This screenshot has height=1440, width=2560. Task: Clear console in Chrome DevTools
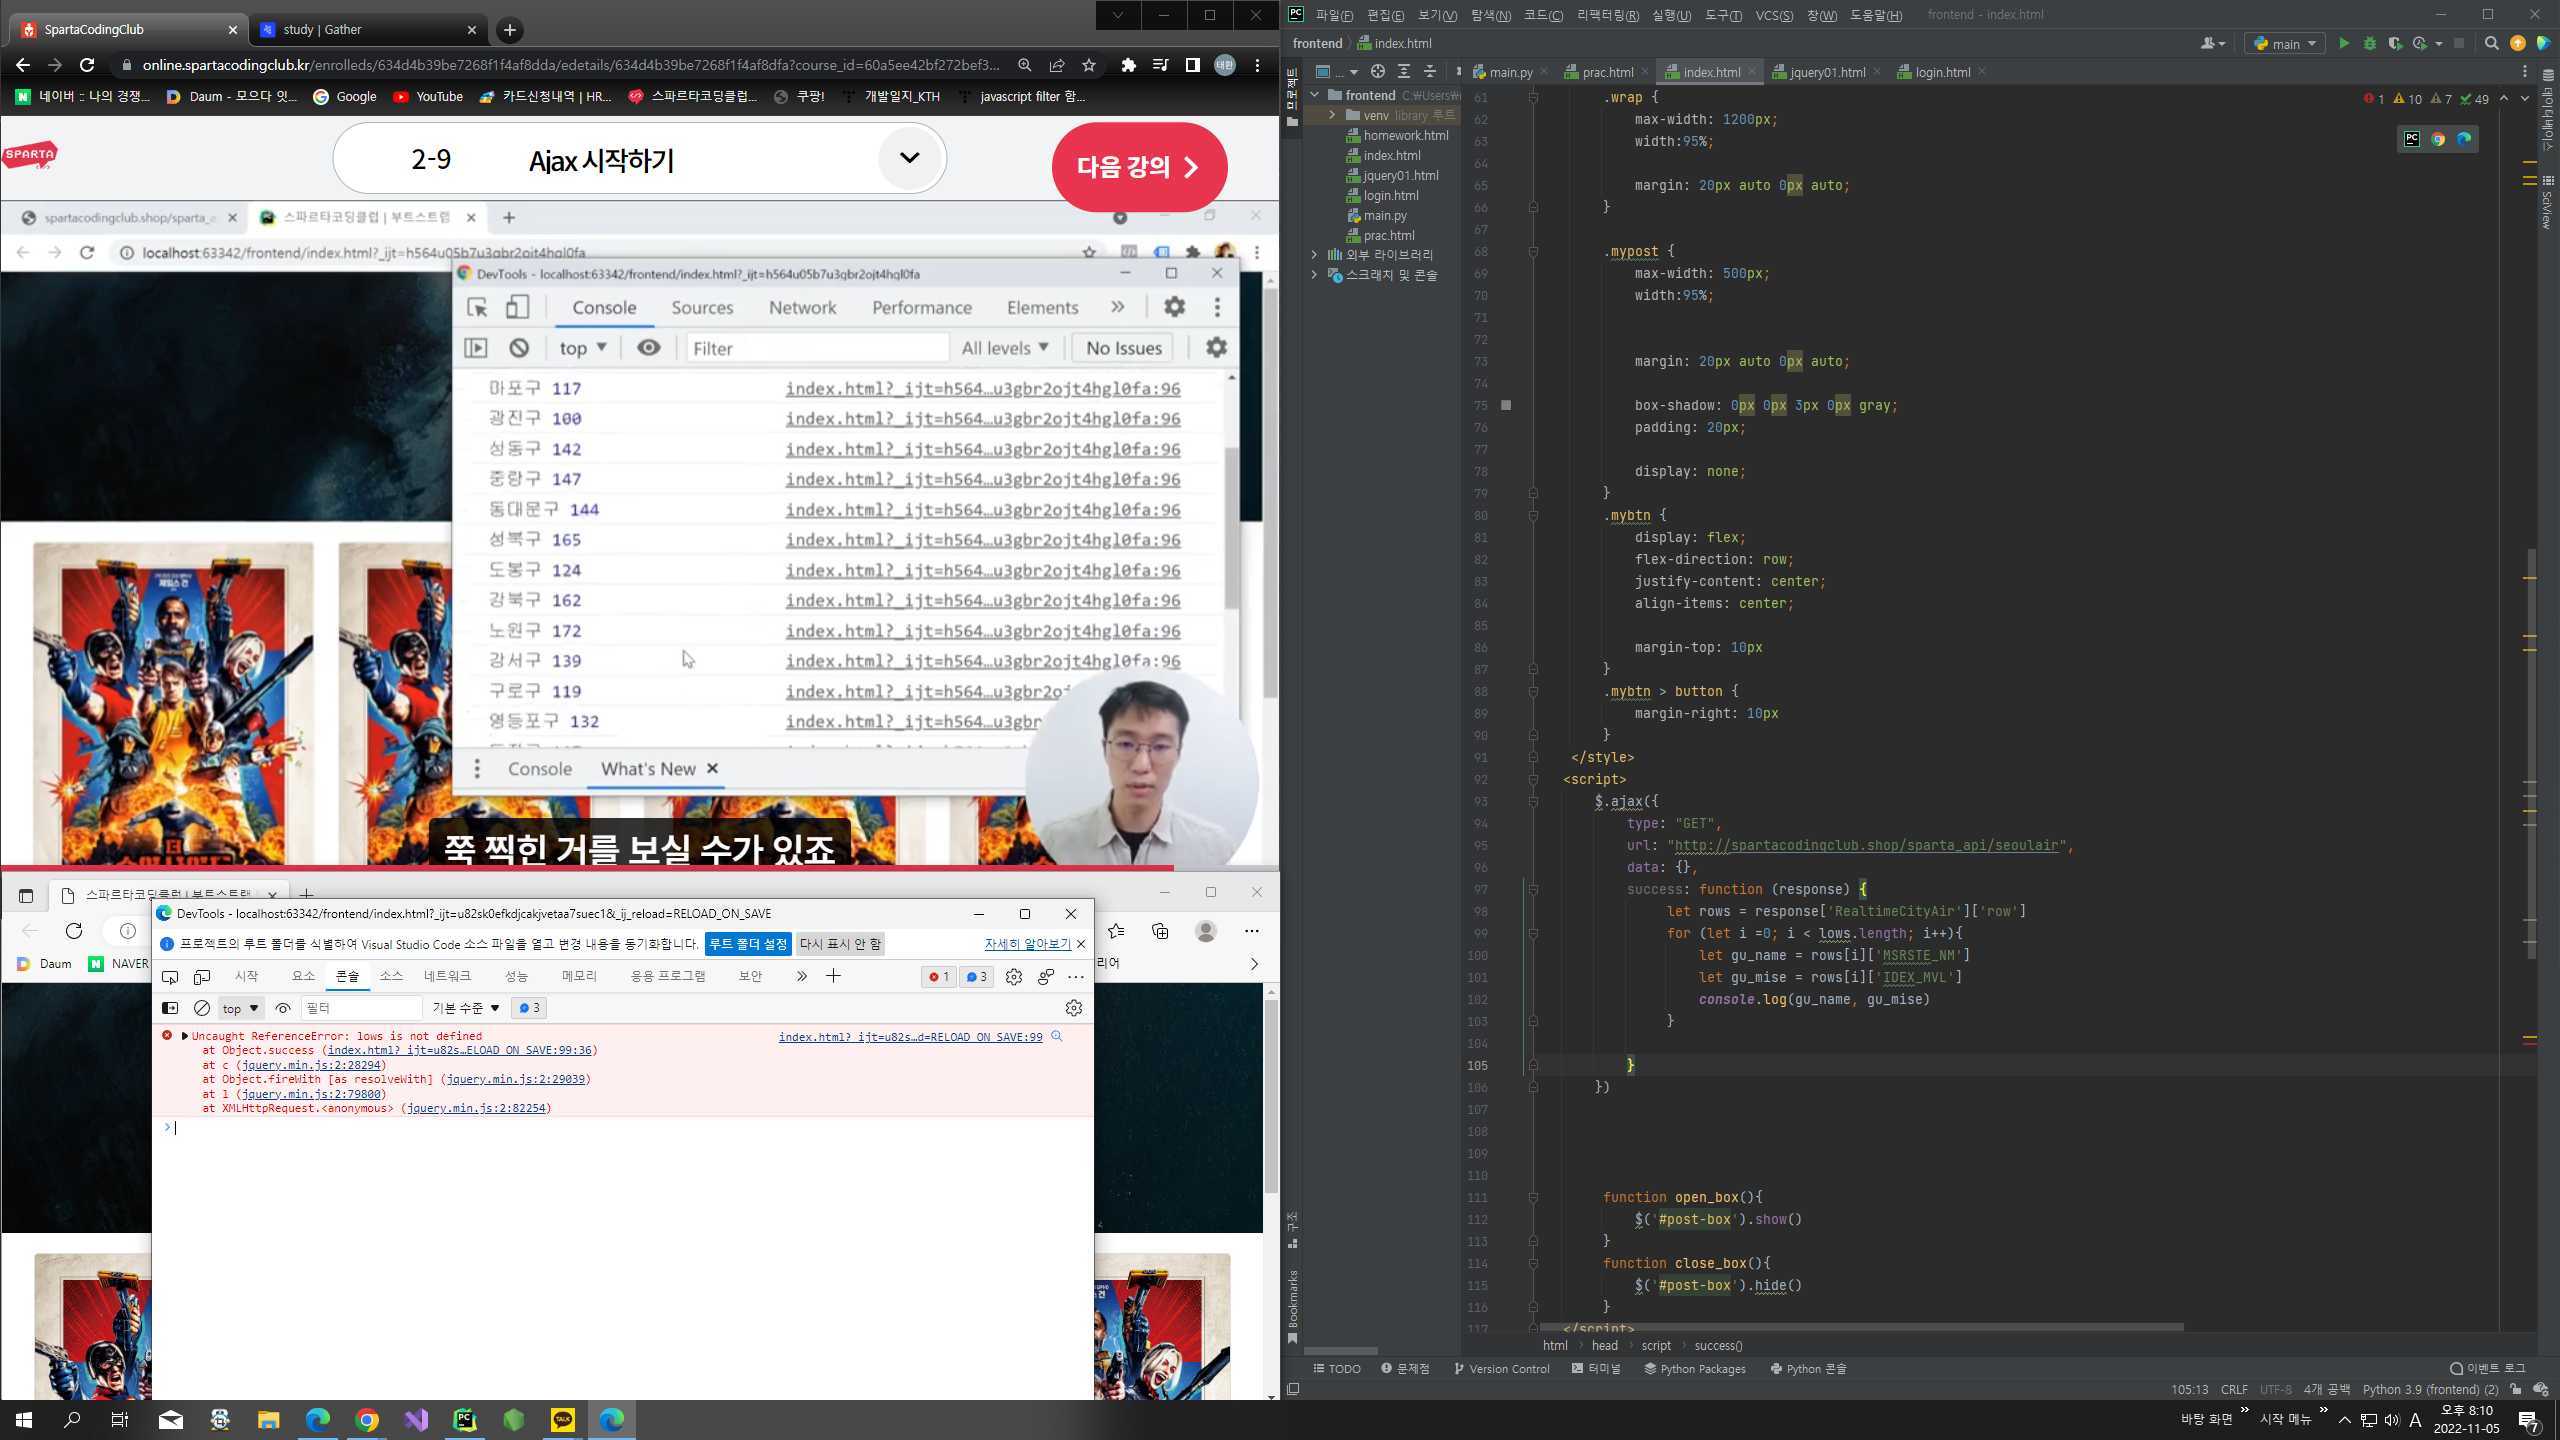pyautogui.click(x=519, y=348)
